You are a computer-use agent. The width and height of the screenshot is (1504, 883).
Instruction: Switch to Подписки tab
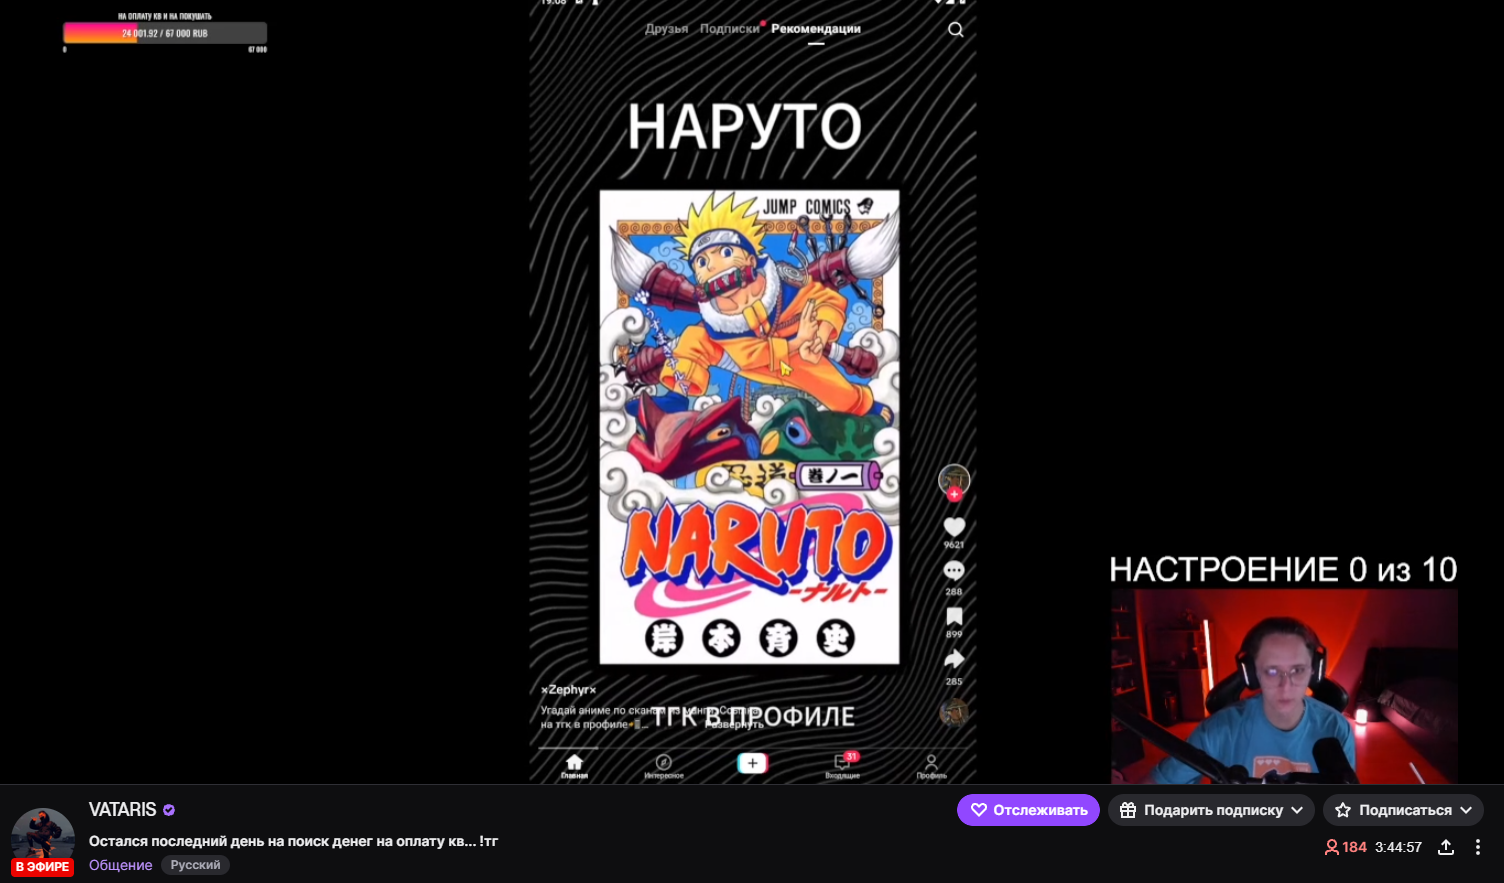click(x=730, y=29)
